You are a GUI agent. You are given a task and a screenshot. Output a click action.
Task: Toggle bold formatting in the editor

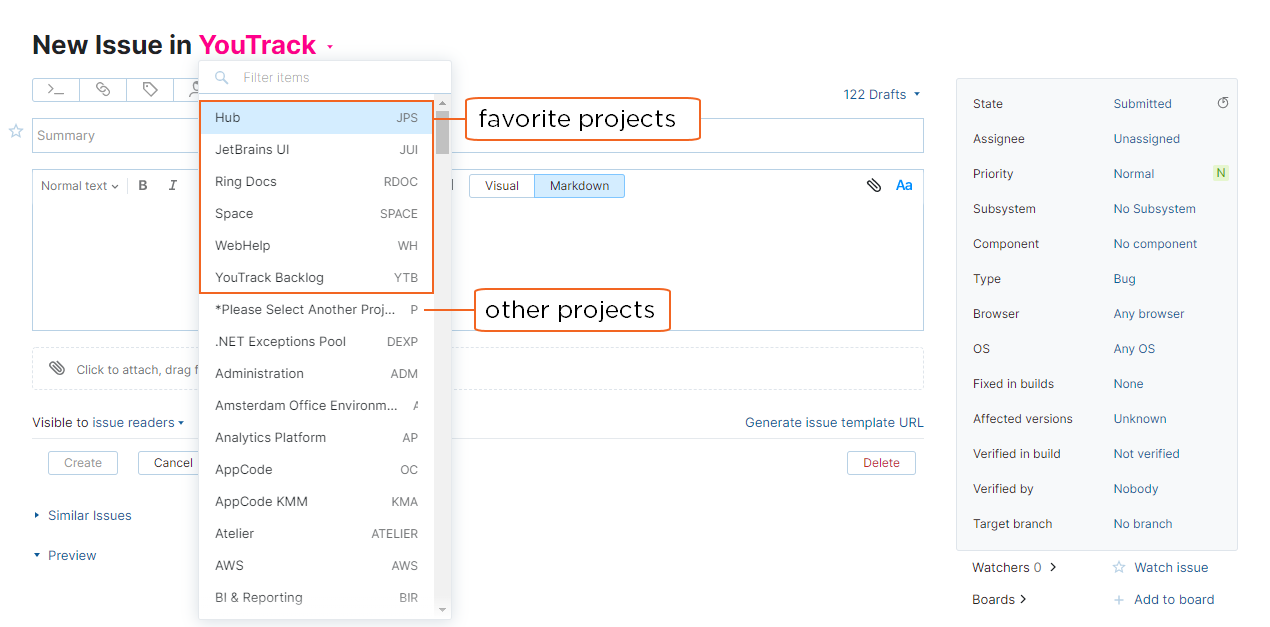click(142, 185)
